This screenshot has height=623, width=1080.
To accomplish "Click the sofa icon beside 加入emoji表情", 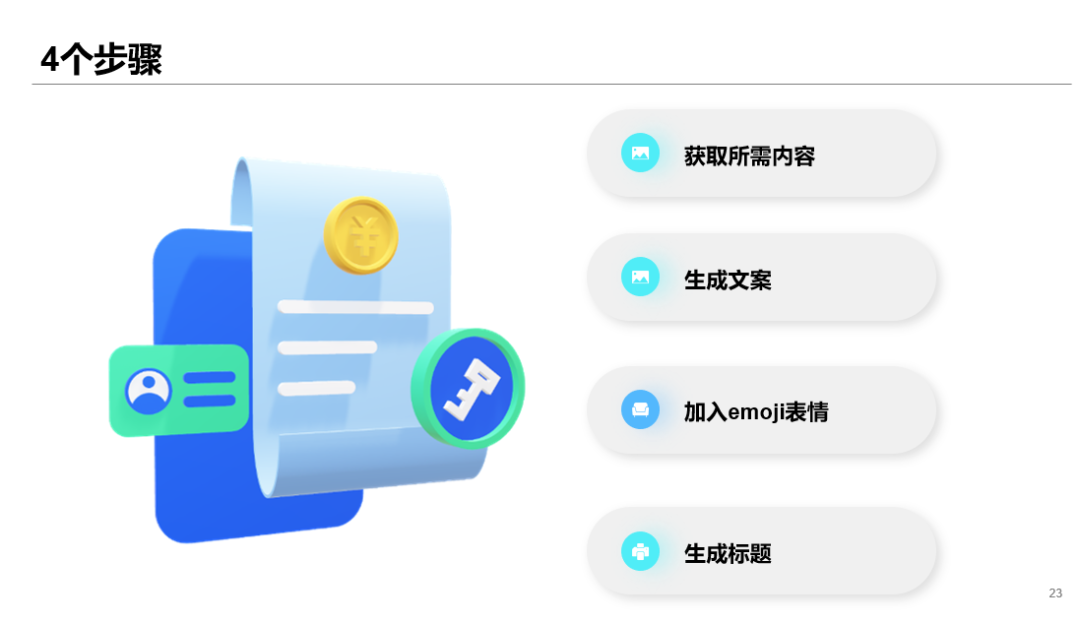I will tap(640, 410).
